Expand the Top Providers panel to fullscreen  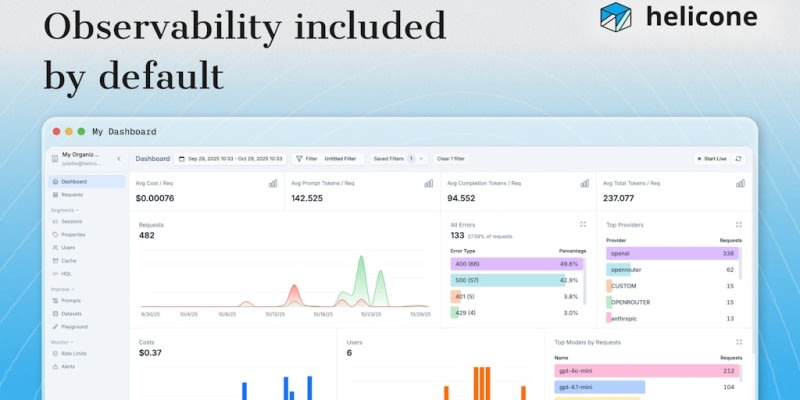click(x=739, y=224)
